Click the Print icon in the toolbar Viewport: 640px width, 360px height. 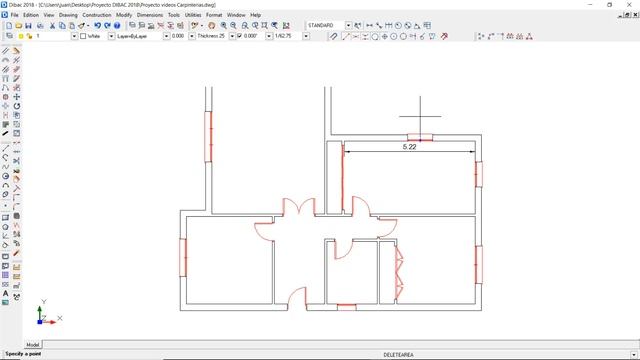click(x=40, y=25)
